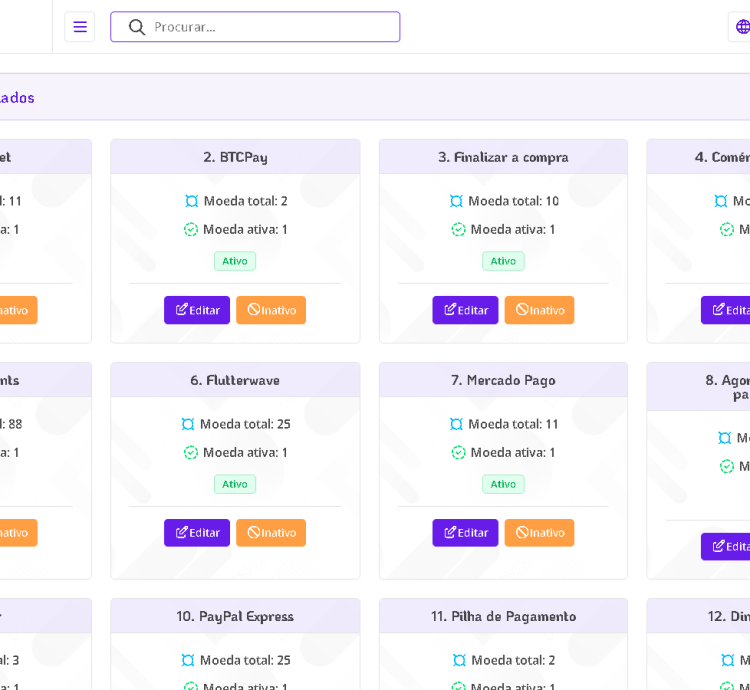Click 'Moeda ativa: 1' in Mercado Pago card
Screen dimensions: 750x690
[x=513, y=452]
